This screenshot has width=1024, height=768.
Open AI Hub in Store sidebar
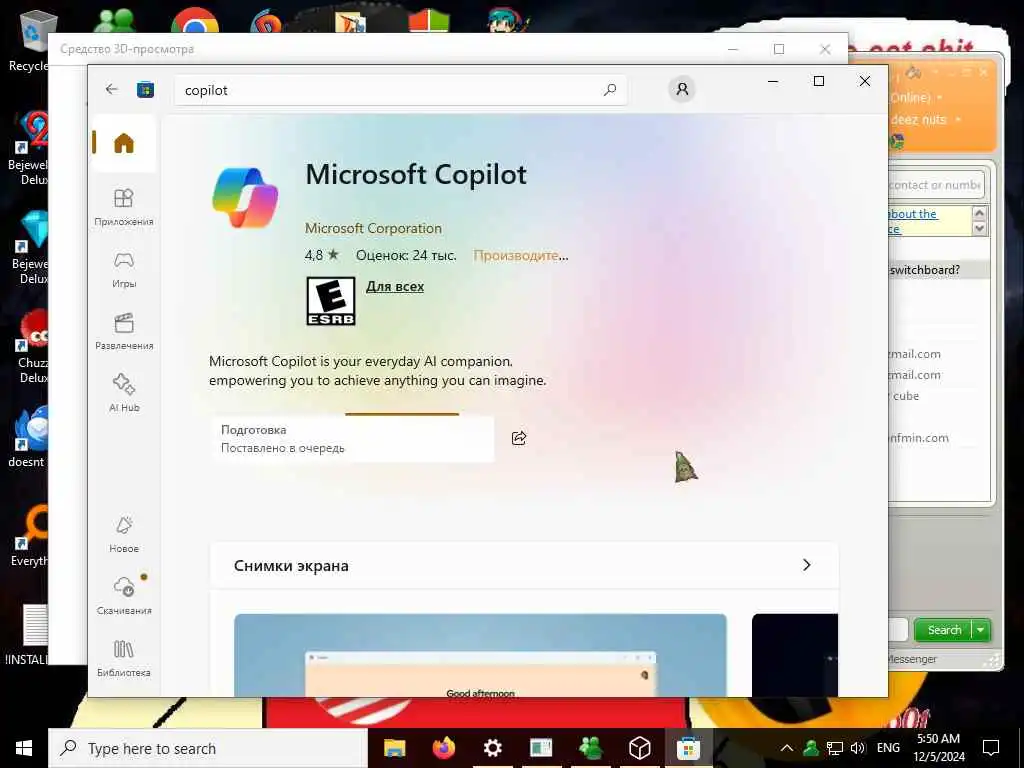click(124, 393)
